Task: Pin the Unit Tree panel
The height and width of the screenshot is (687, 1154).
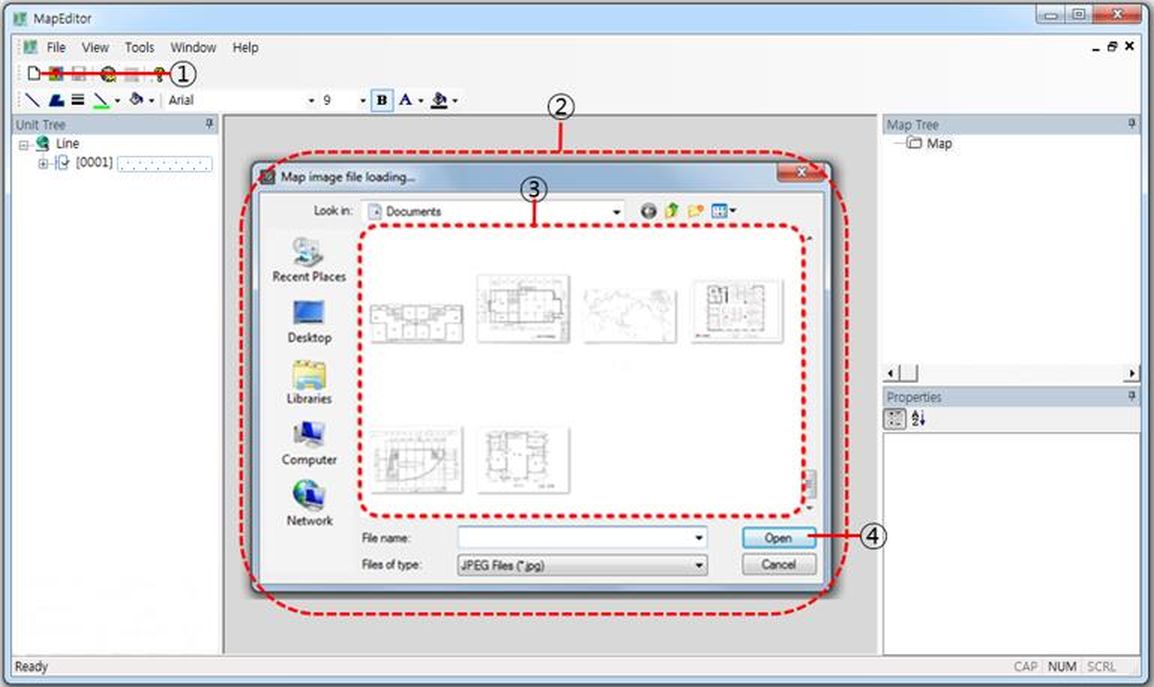Action: tap(210, 124)
